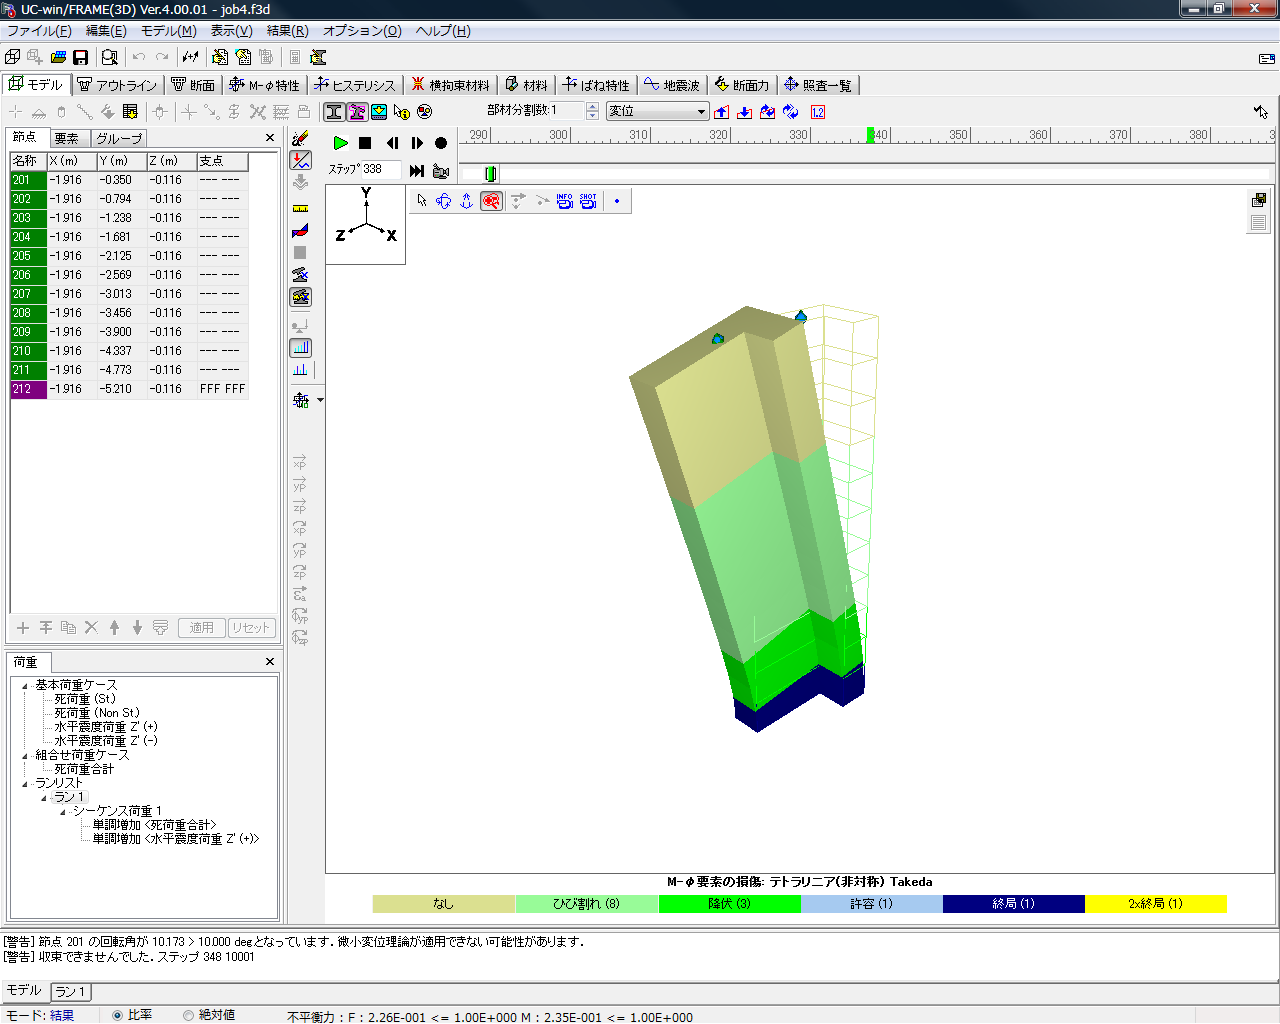Viewport: 1280px width, 1024px height.
Task: Click the Save floppy disk icon
Action: pyautogui.click(x=81, y=57)
